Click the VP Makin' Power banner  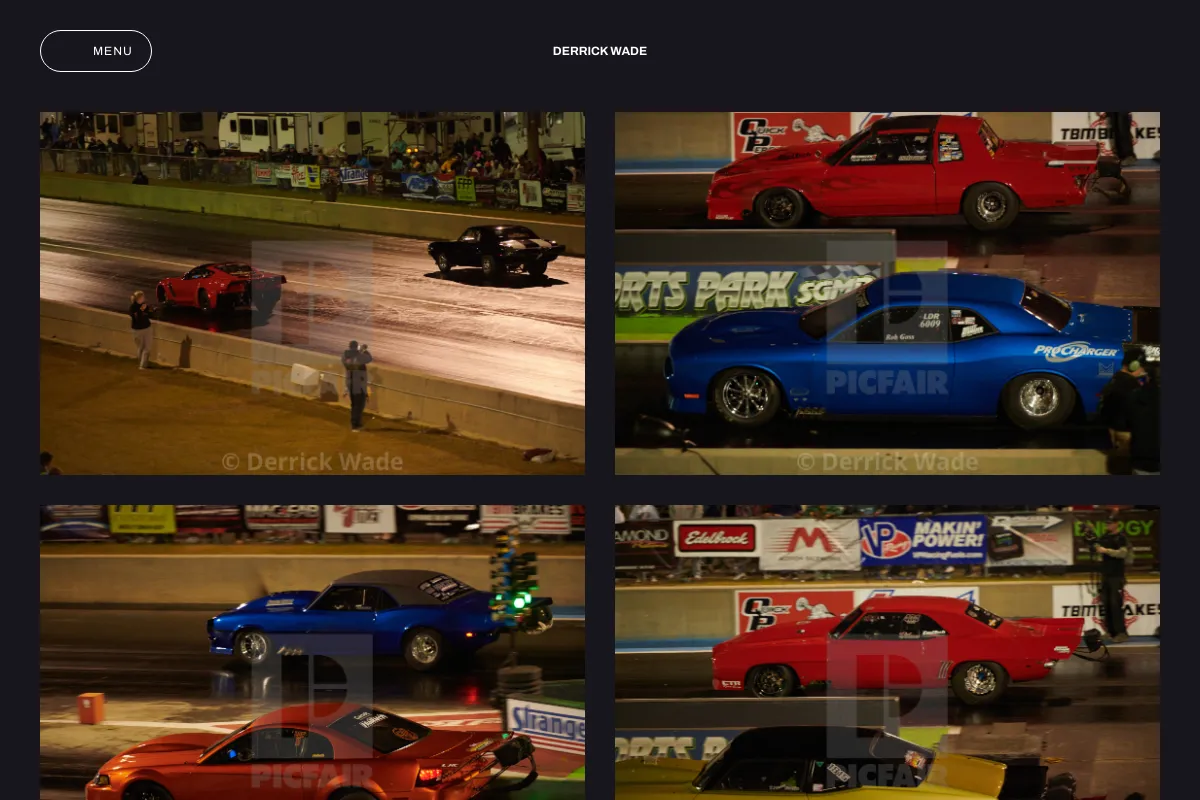coord(923,541)
